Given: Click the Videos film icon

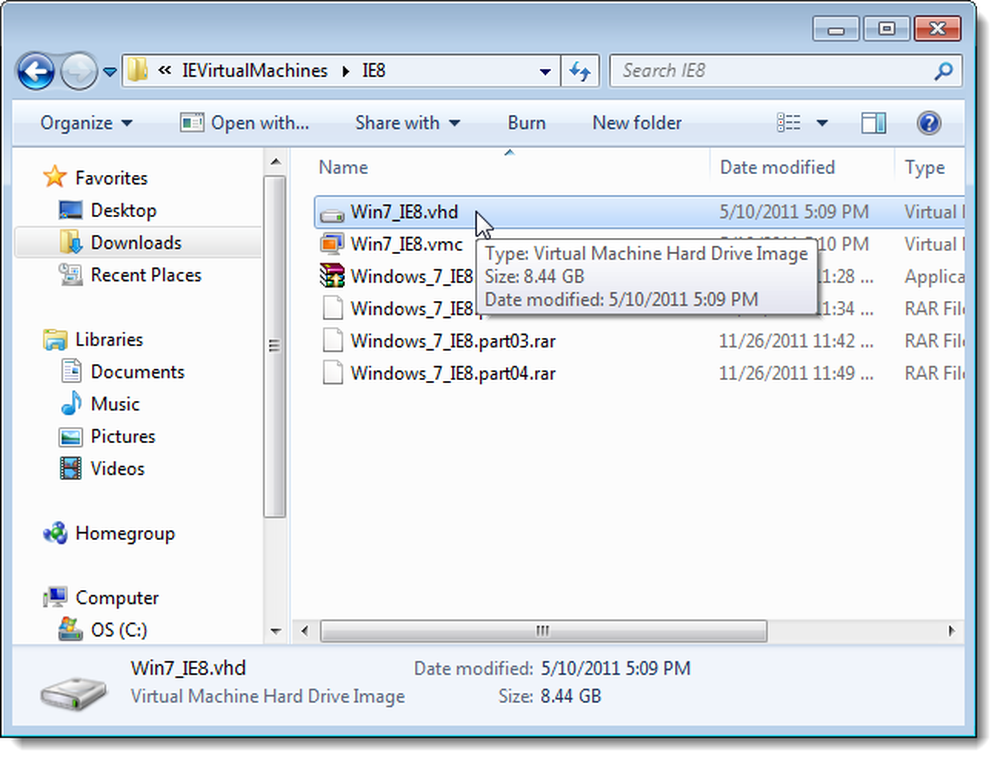Looking at the screenshot, I should click(x=70, y=469).
